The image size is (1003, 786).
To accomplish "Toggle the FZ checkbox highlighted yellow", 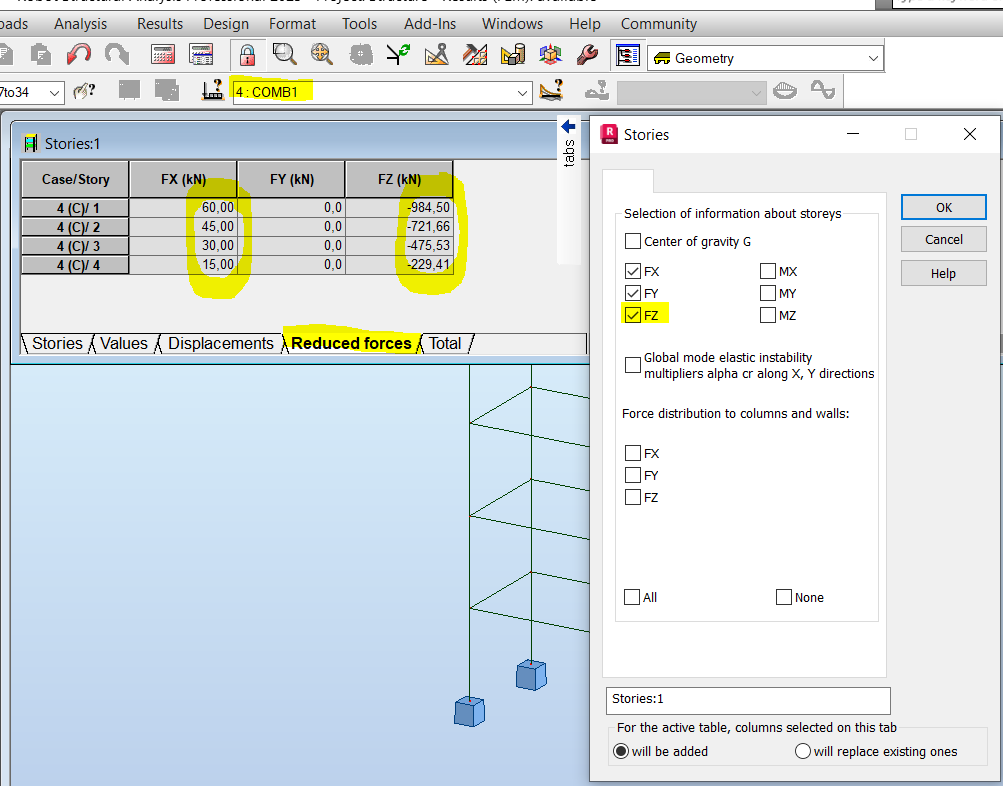I will tap(633, 315).
